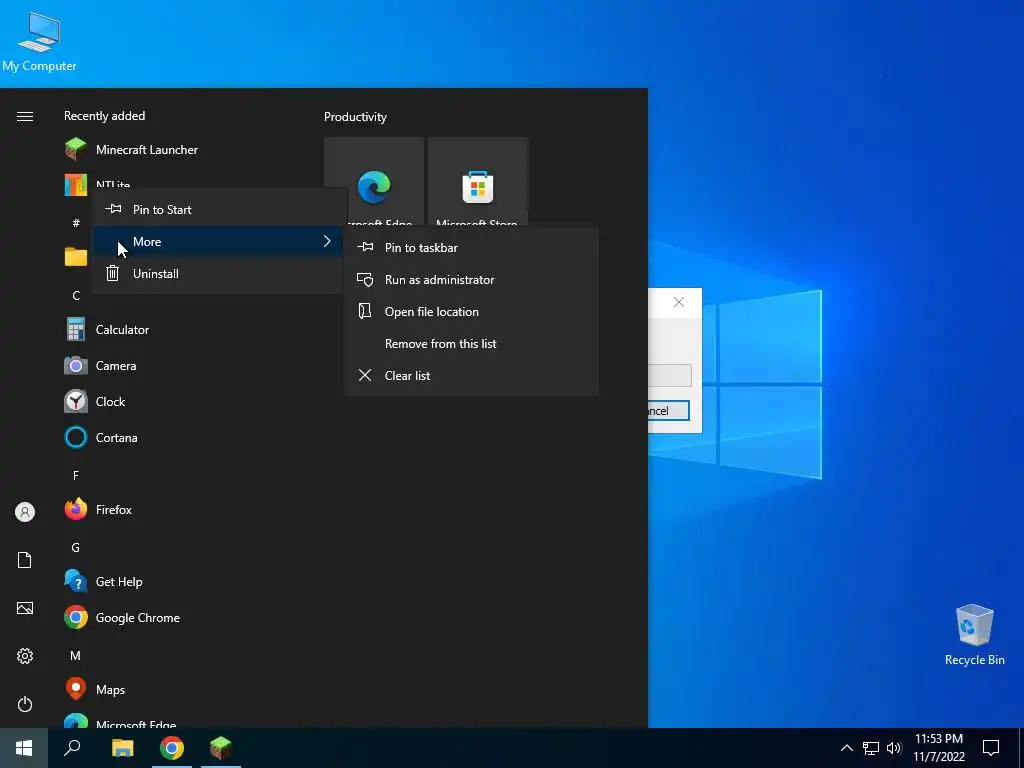Click the Power button in Start sidebar
The height and width of the screenshot is (768, 1024).
point(25,704)
